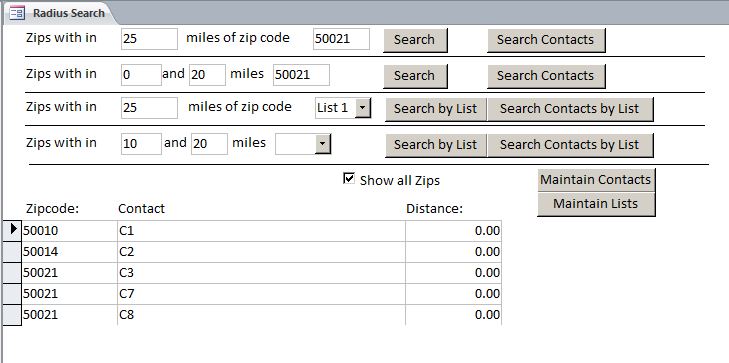Click contact cell C3

tap(261, 273)
